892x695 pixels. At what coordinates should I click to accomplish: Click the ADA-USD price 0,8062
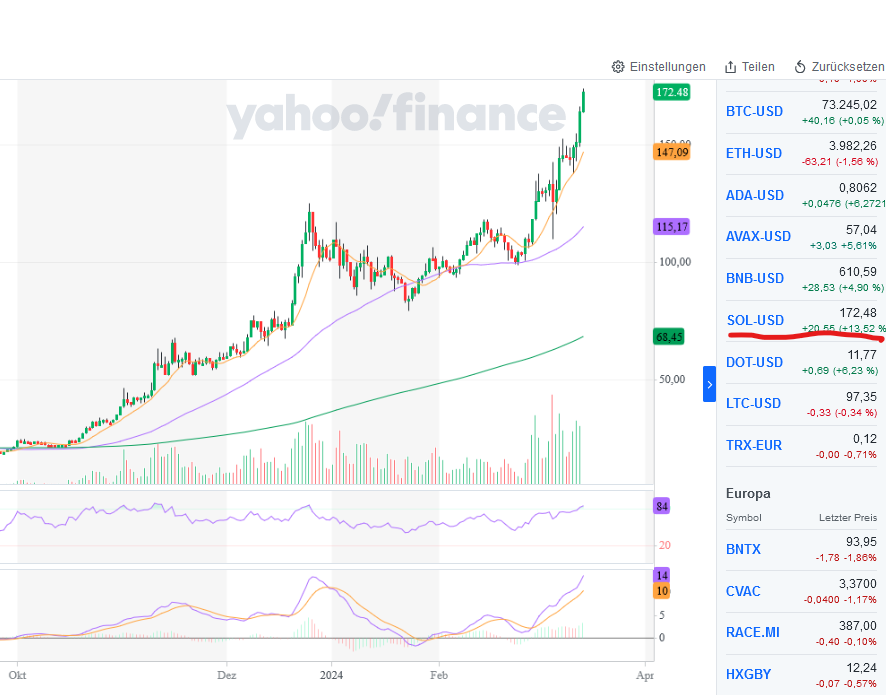click(858, 188)
